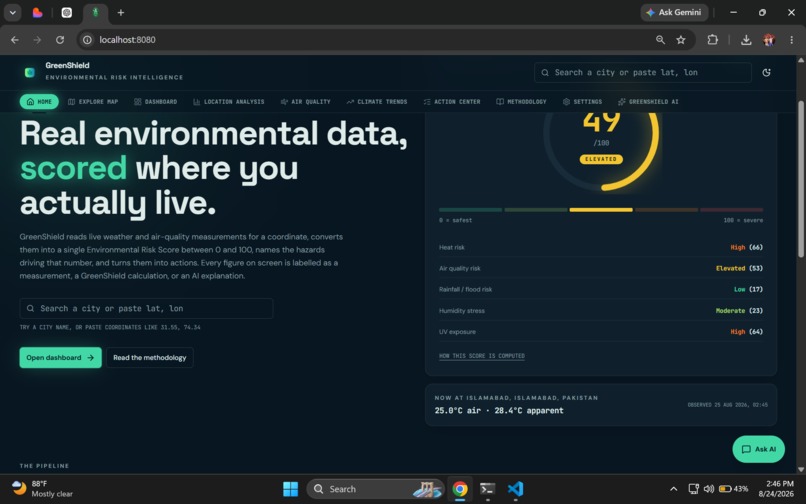Open the zoom magnifier icon in address bar
The image size is (806, 504).
click(661, 40)
